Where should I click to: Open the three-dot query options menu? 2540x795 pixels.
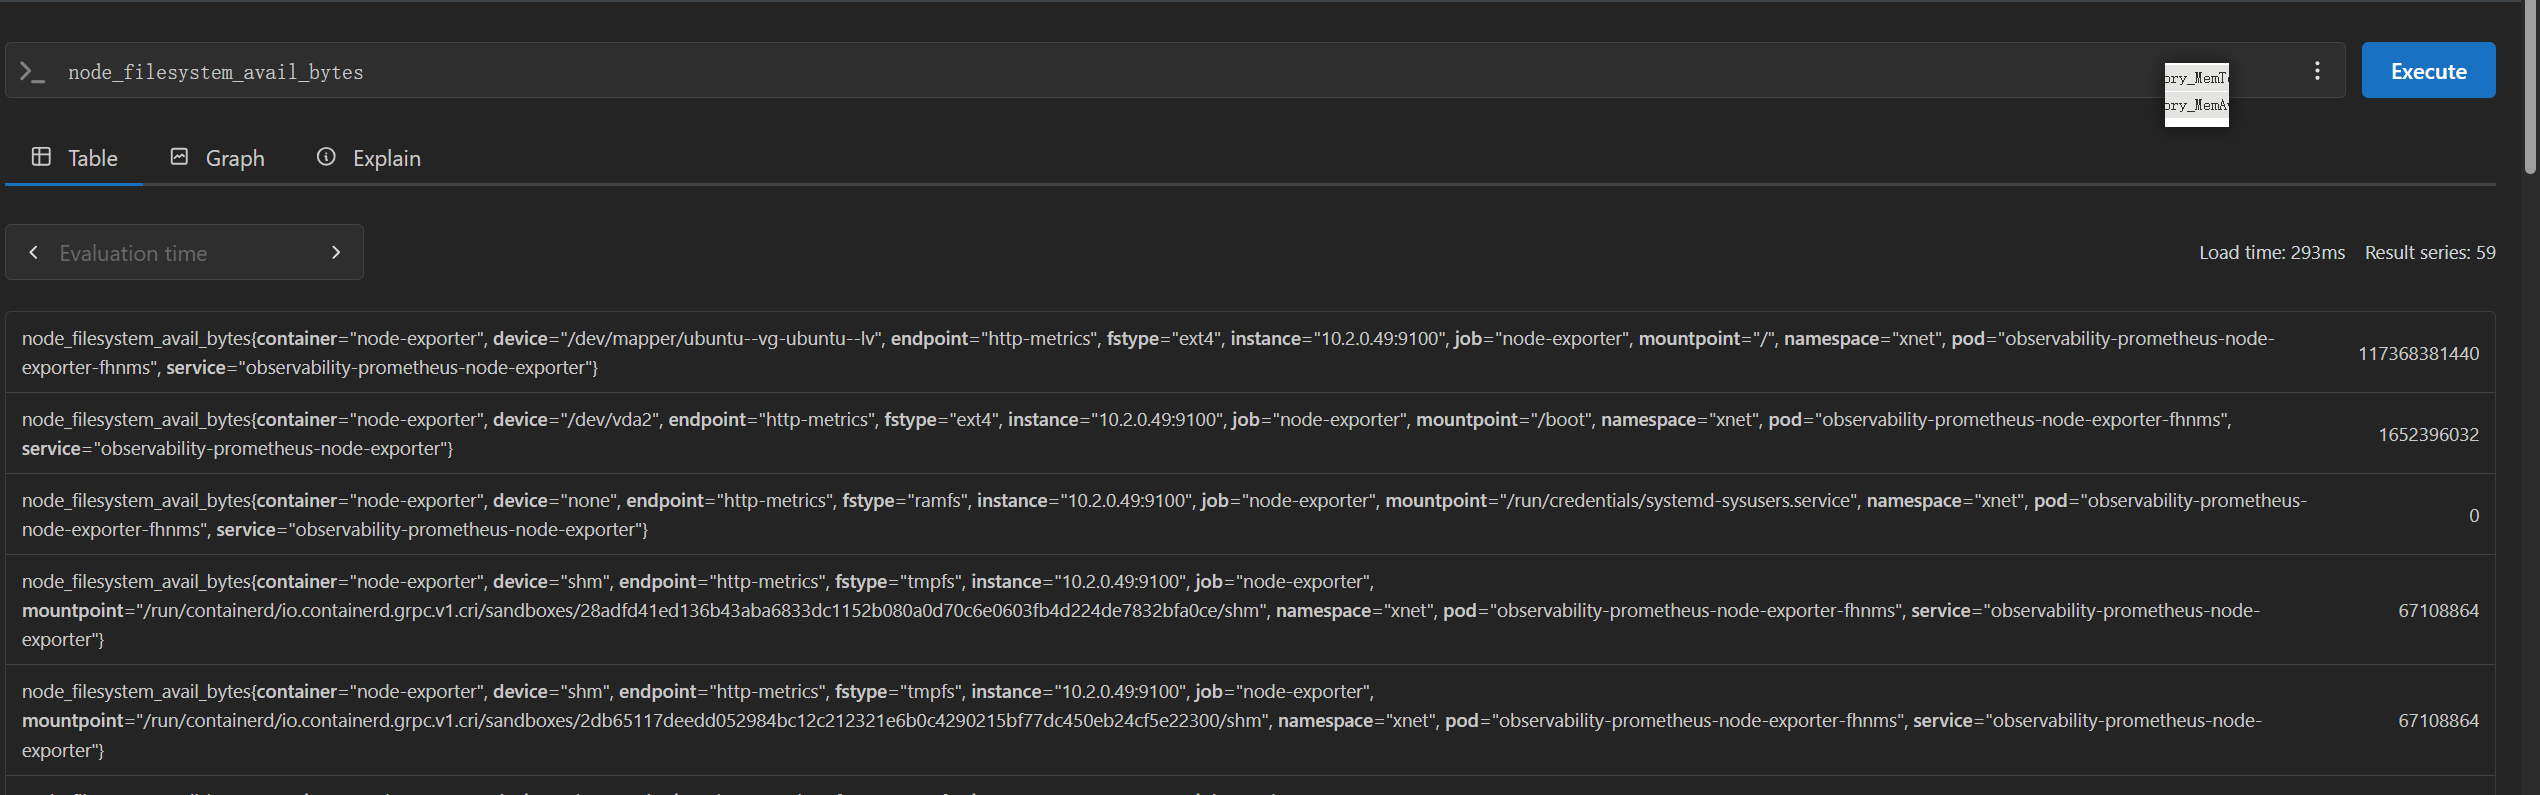[2317, 71]
